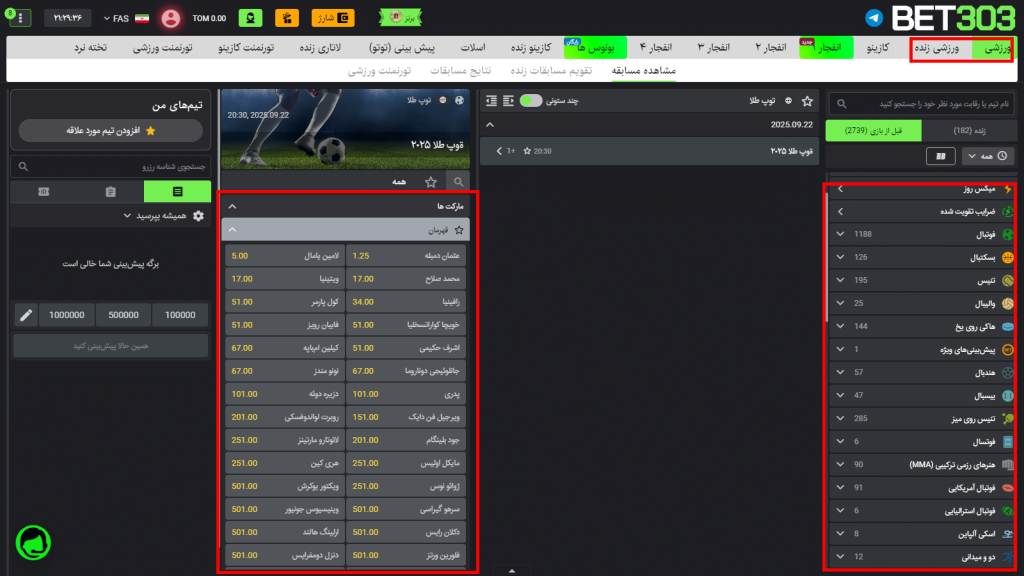Click the افزودن تیم مورد علاقه button
The height and width of the screenshot is (576, 1024).
coord(110,130)
